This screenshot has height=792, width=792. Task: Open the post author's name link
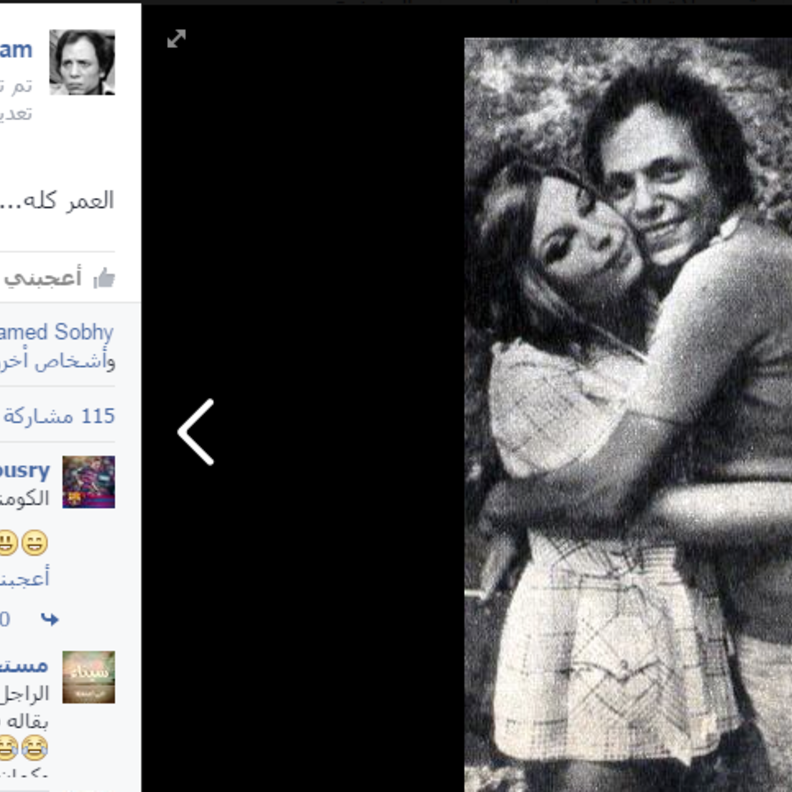pyautogui.click(x=16, y=50)
